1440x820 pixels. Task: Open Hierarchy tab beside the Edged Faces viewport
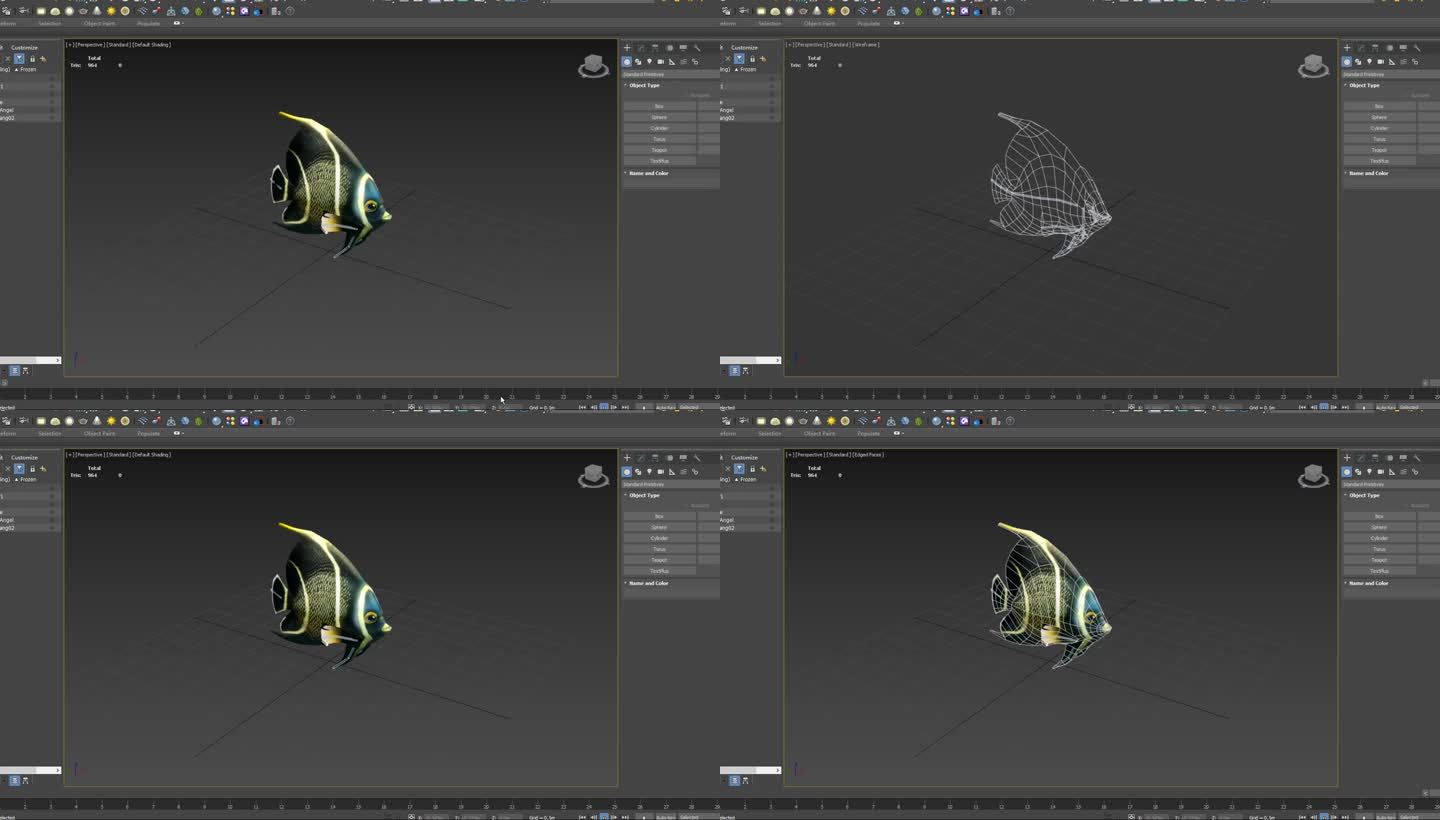click(x=1375, y=457)
